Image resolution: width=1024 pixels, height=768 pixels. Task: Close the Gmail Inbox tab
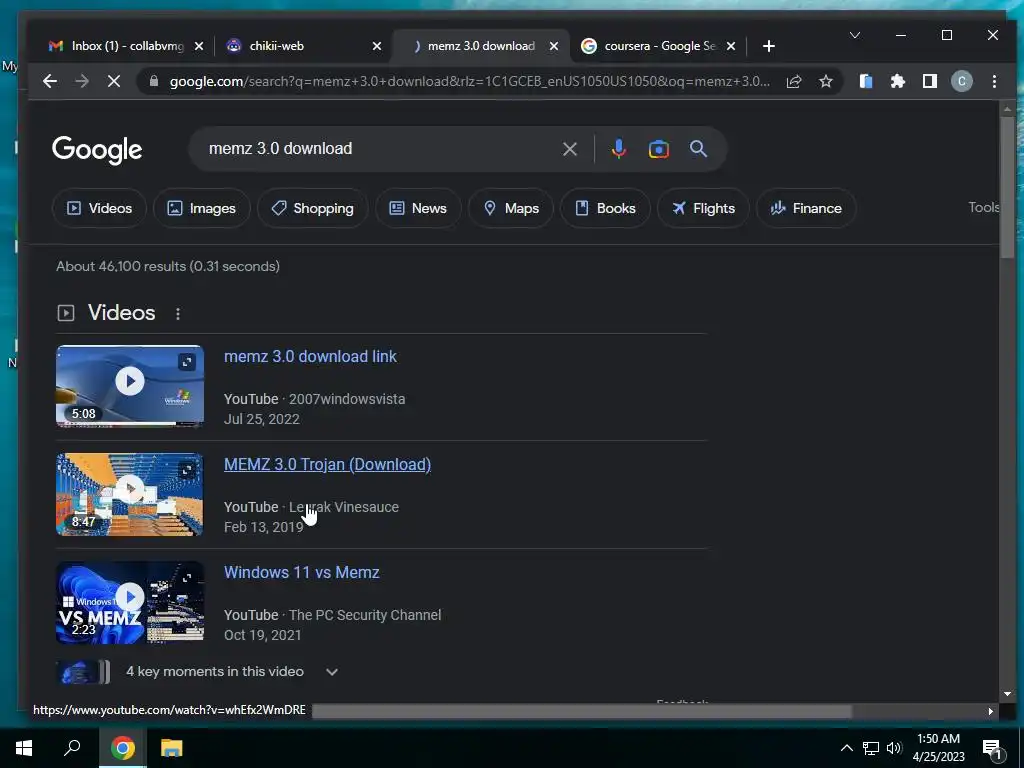pyautogui.click(x=199, y=46)
